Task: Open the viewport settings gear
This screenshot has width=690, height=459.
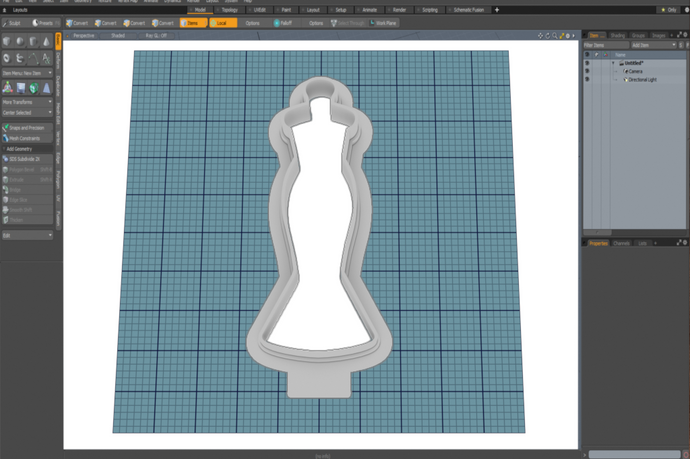Action: (568, 36)
